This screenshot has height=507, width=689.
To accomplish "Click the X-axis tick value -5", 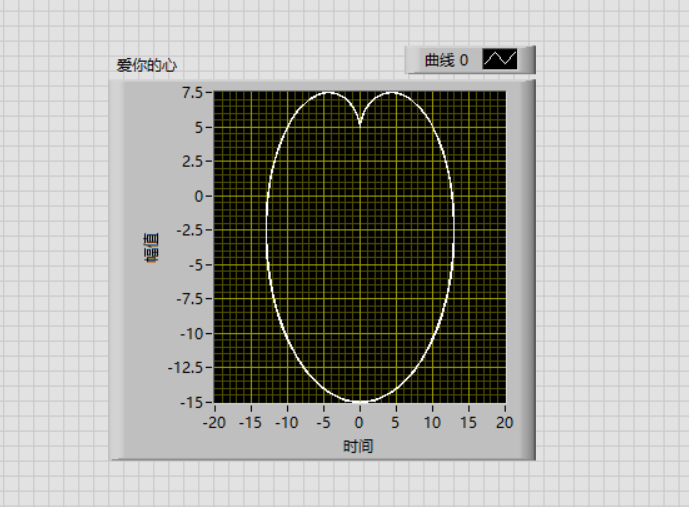I will 323,423.
